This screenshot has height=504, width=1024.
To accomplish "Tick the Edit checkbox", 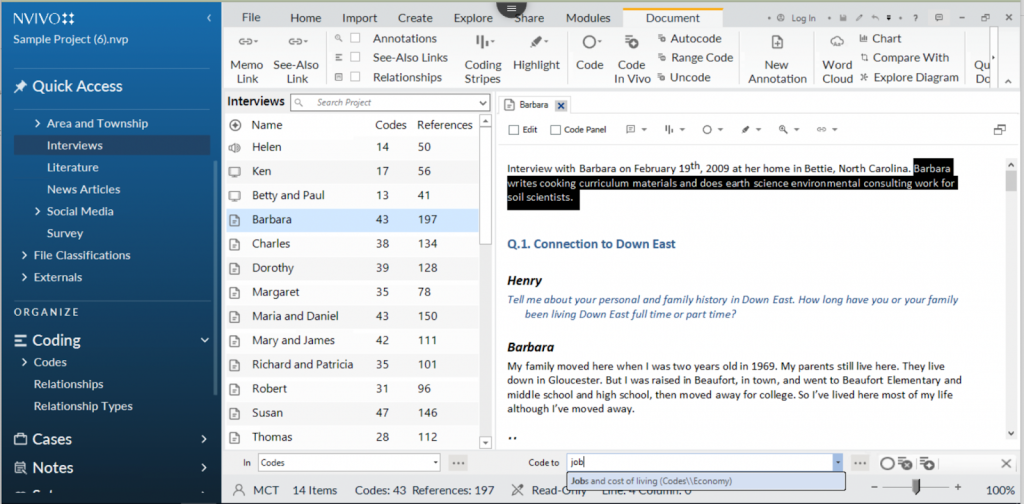I will click(513, 130).
